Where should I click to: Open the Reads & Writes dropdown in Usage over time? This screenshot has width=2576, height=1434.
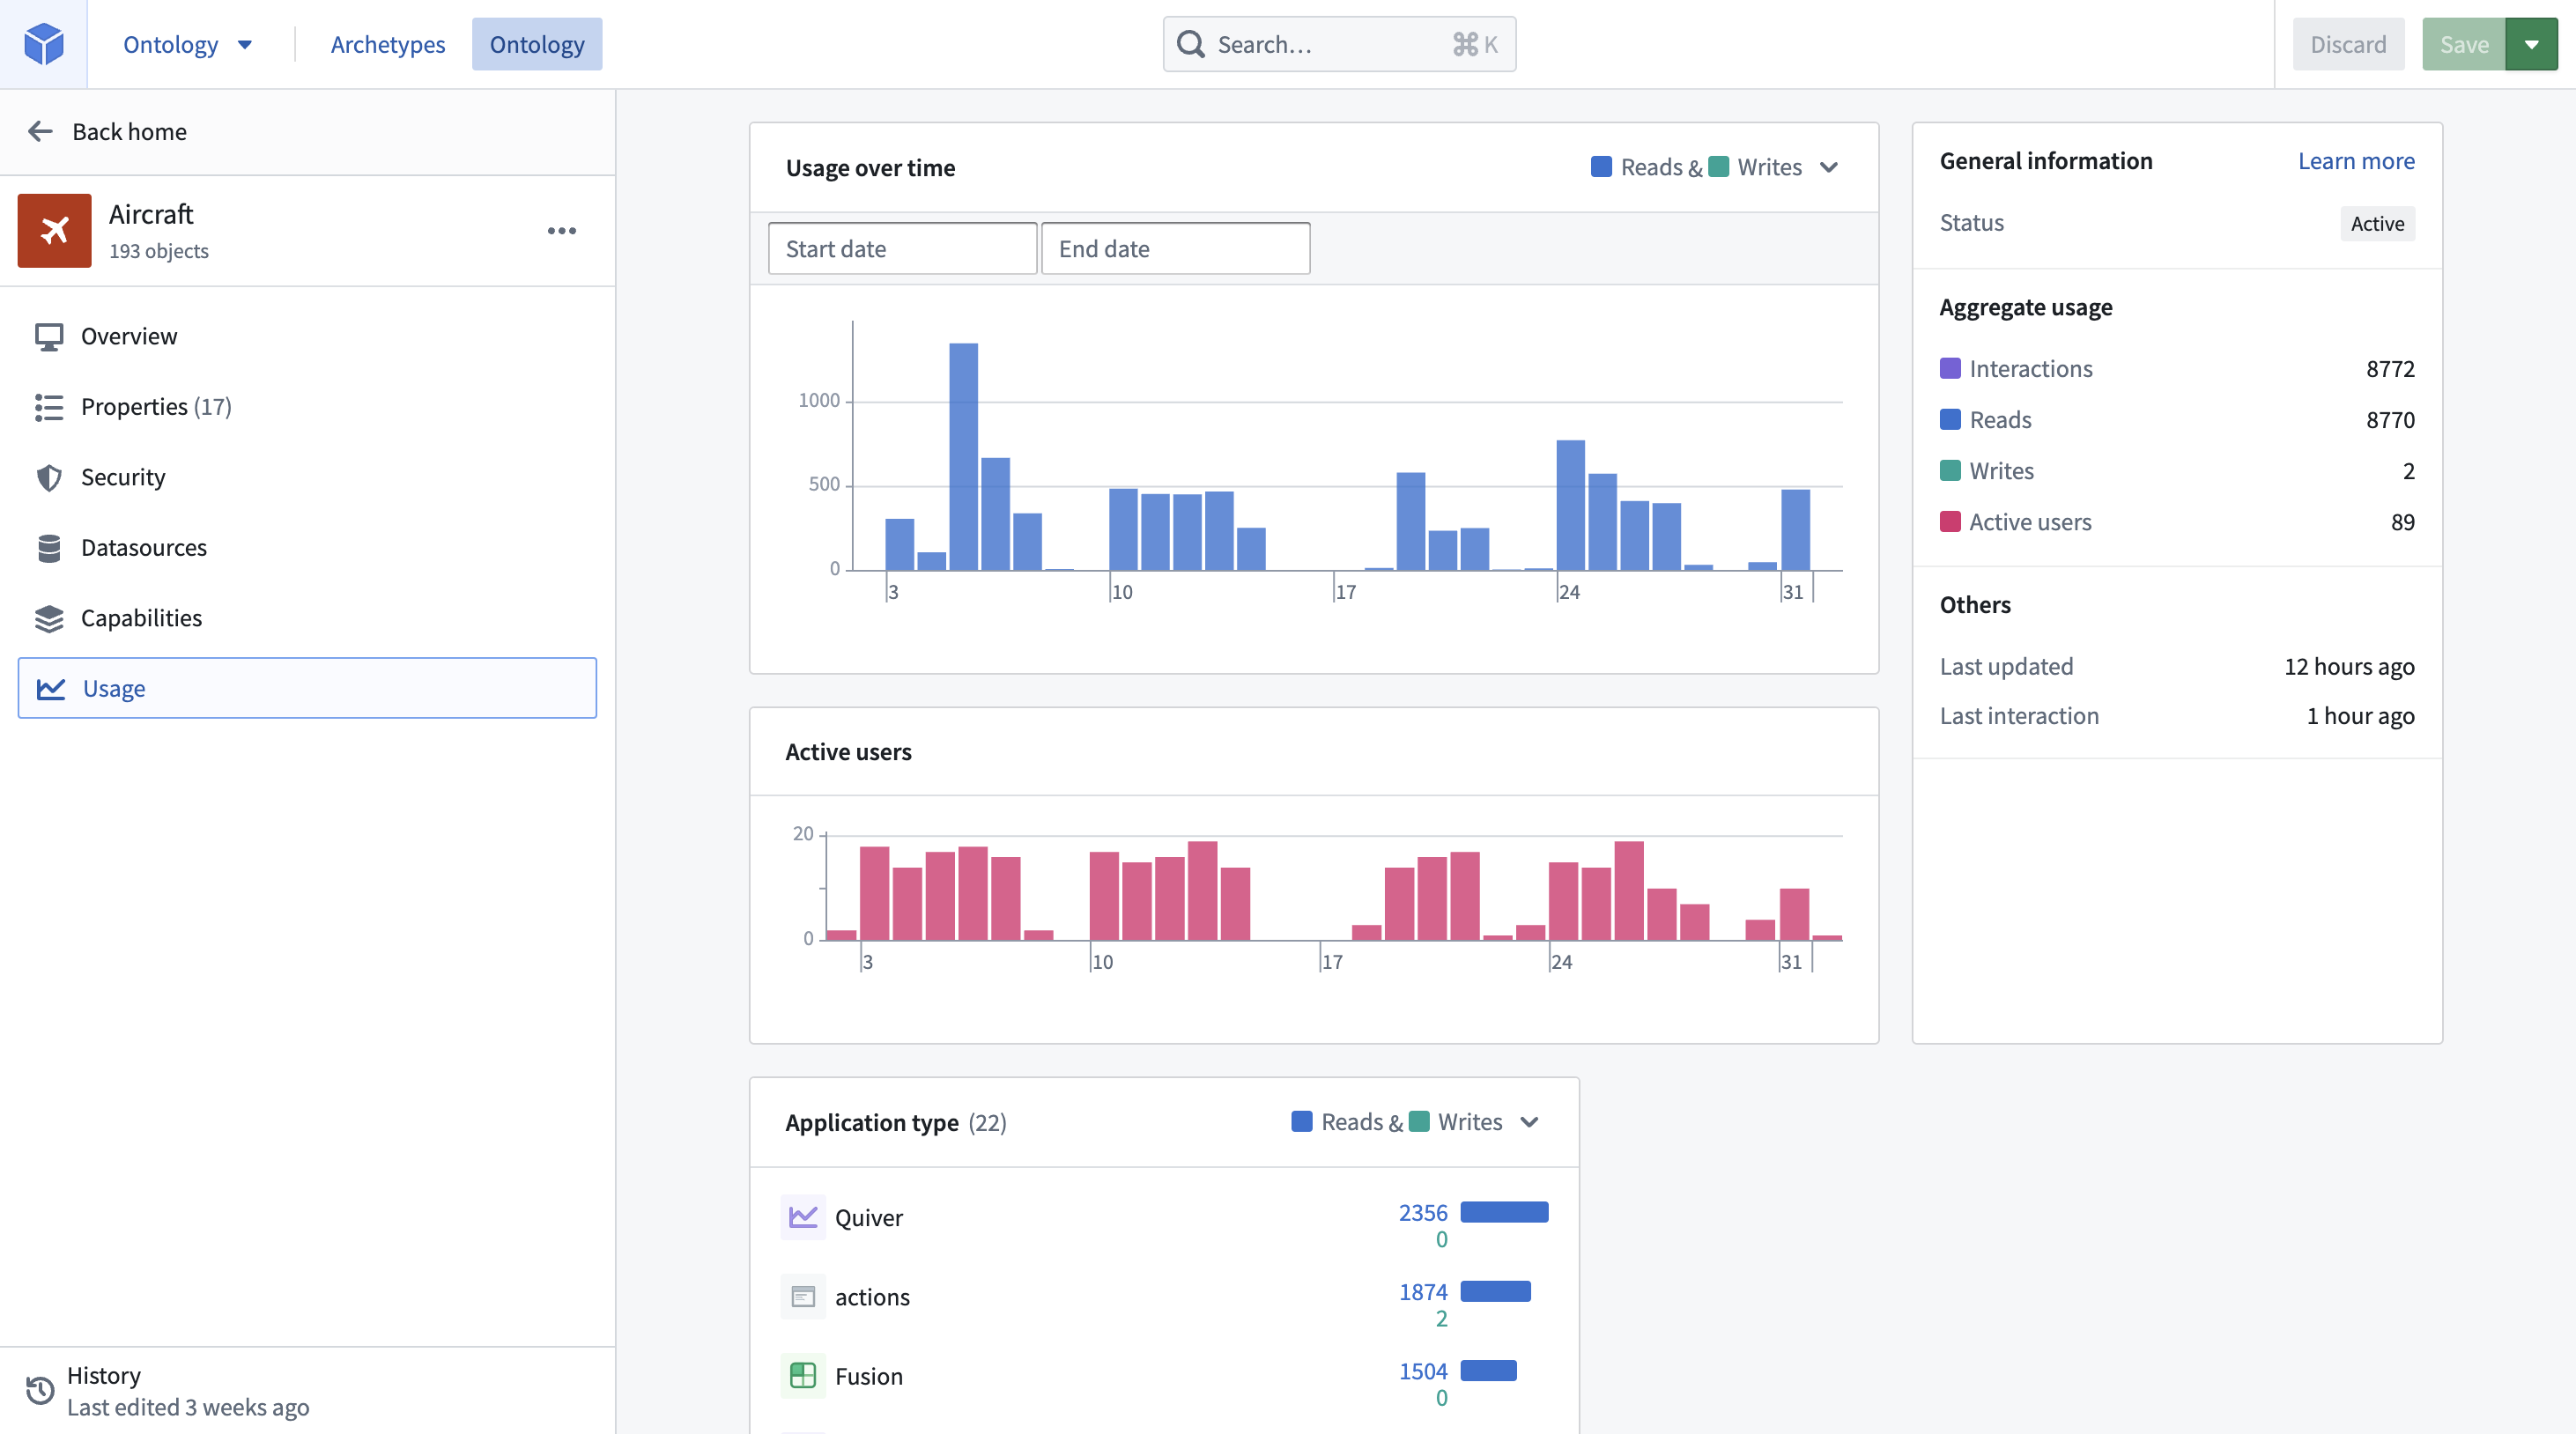pyautogui.click(x=1714, y=167)
